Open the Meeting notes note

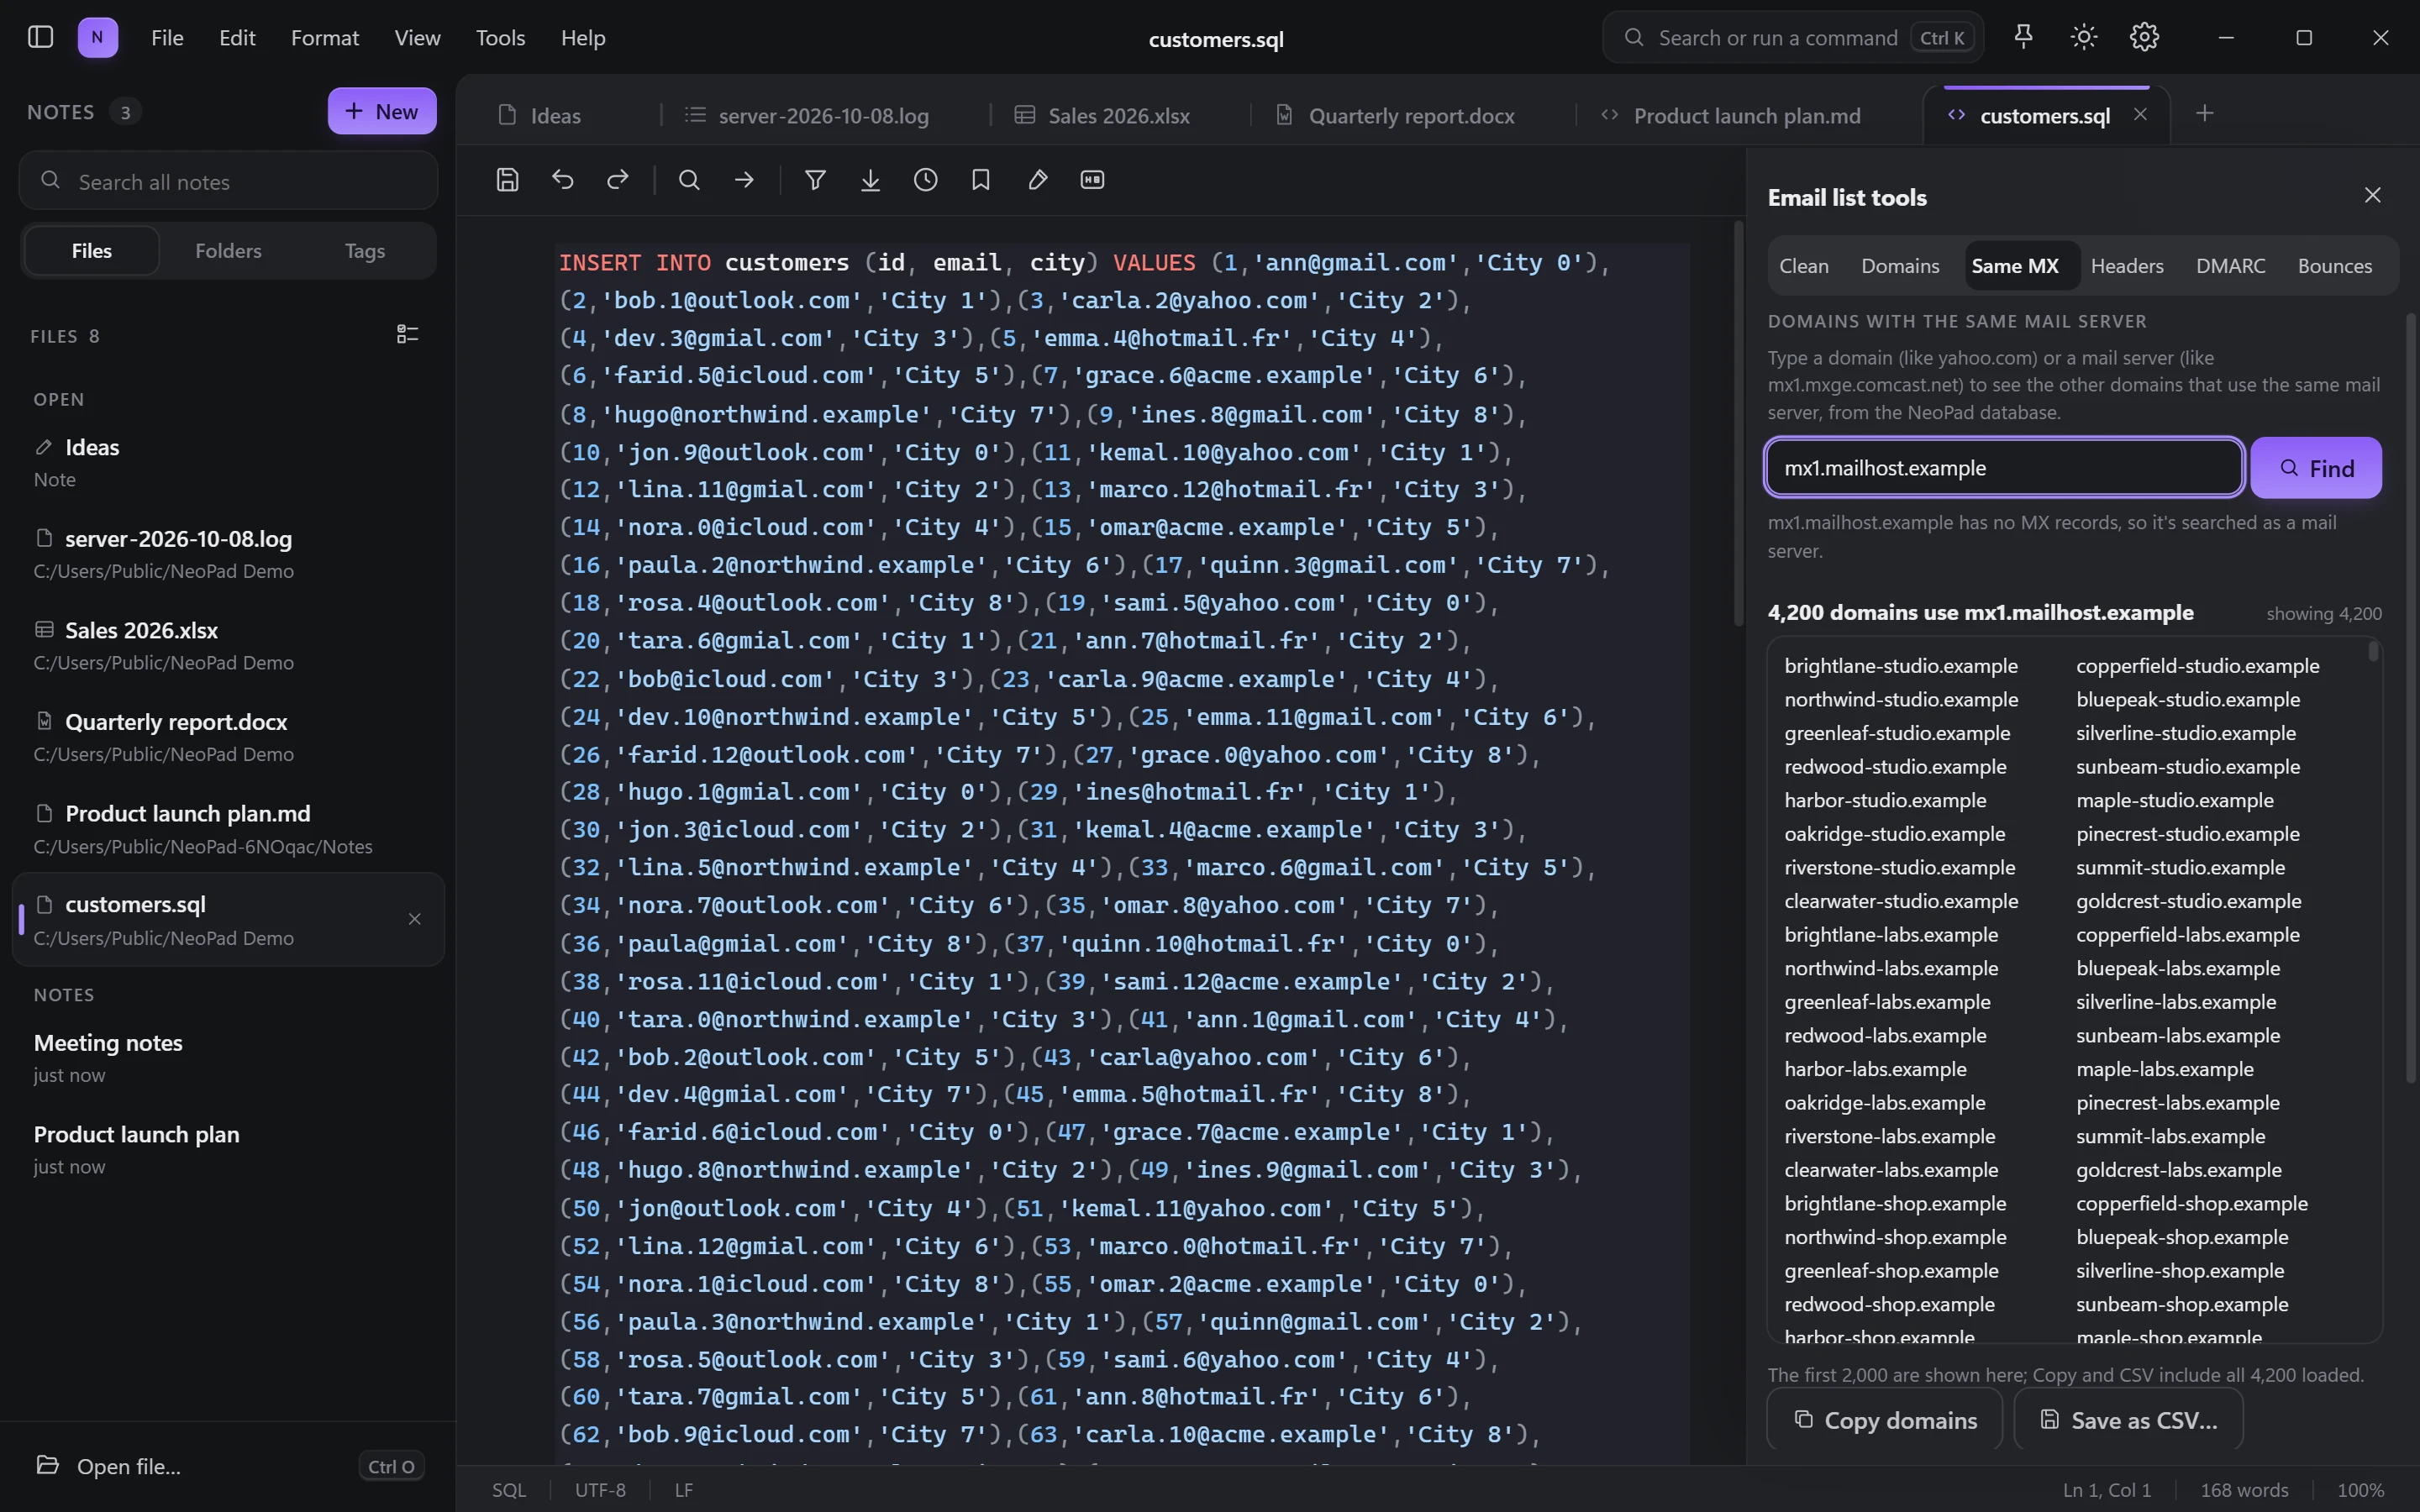(x=228, y=1057)
